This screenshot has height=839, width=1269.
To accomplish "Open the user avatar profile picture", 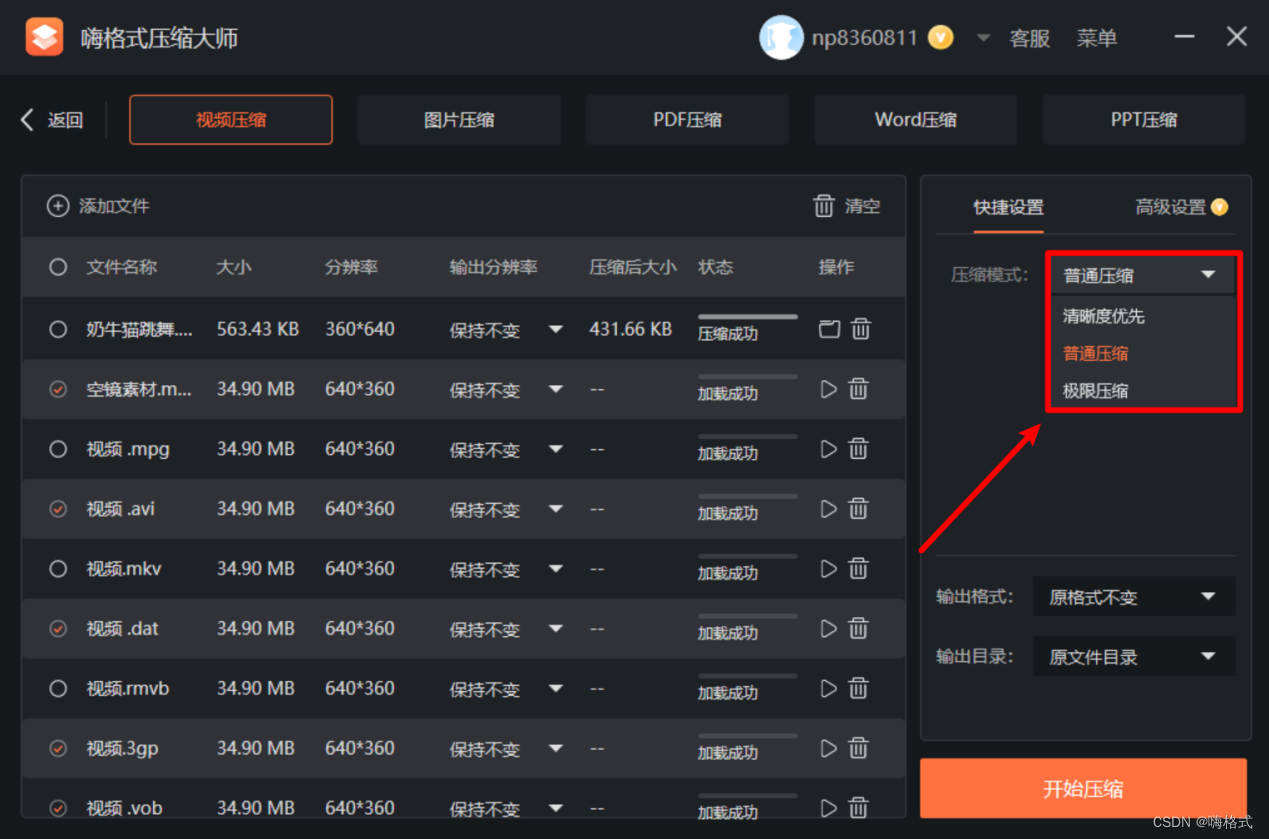I will 781,38.
